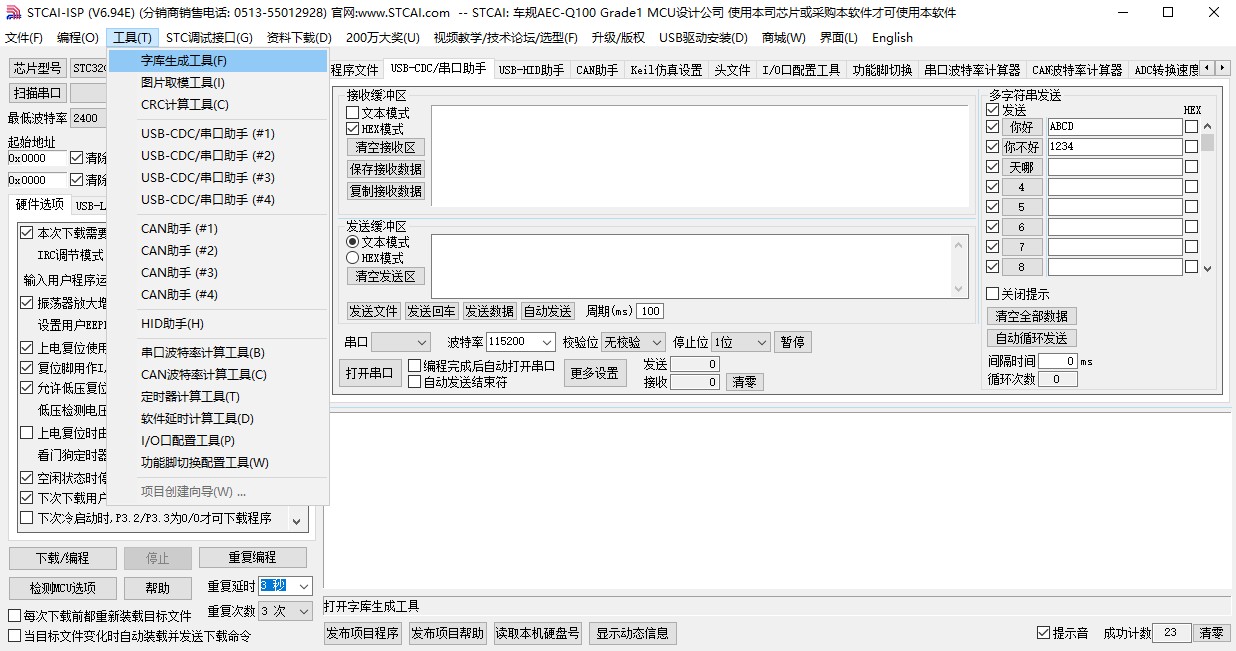
Task: Switch to the USB-HID助手 tab
Action: click(531, 70)
